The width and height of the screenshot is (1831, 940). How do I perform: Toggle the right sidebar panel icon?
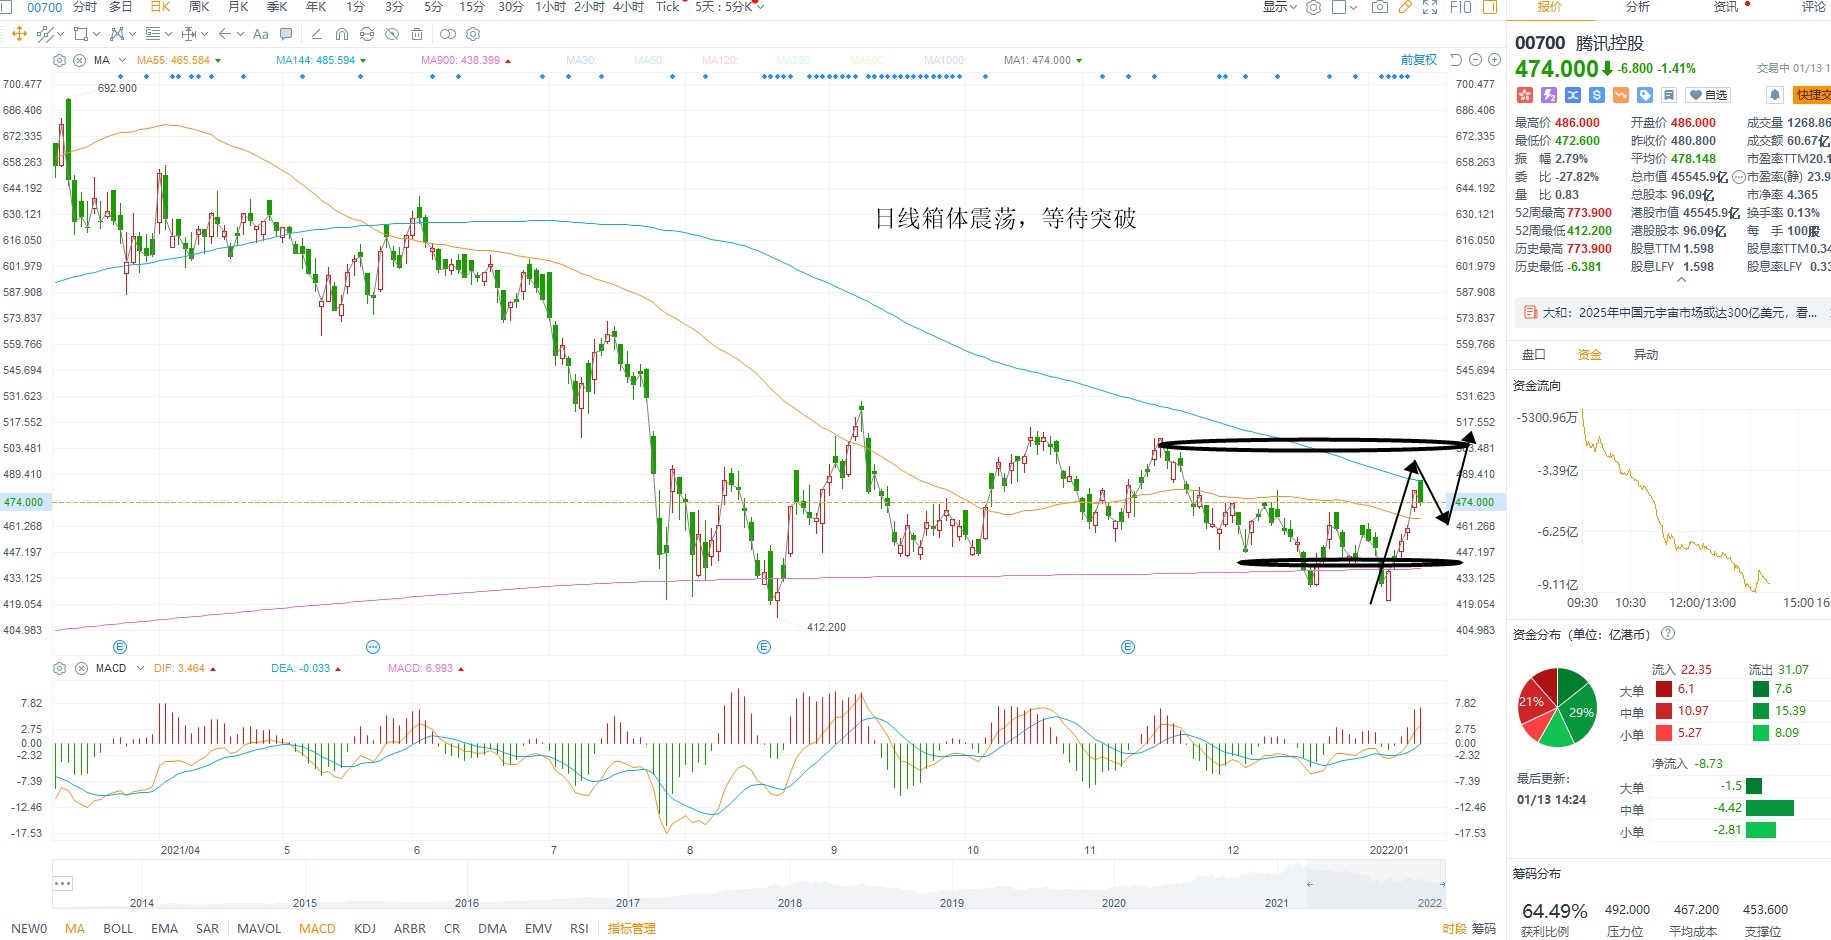(1490, 7)
